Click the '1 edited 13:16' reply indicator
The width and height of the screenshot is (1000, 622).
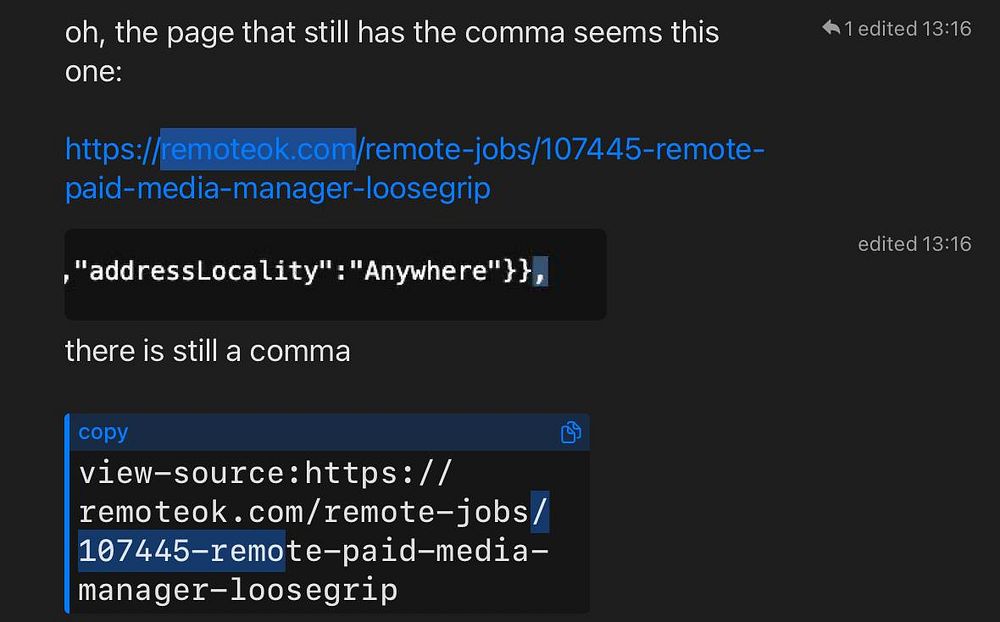(897, 28)
